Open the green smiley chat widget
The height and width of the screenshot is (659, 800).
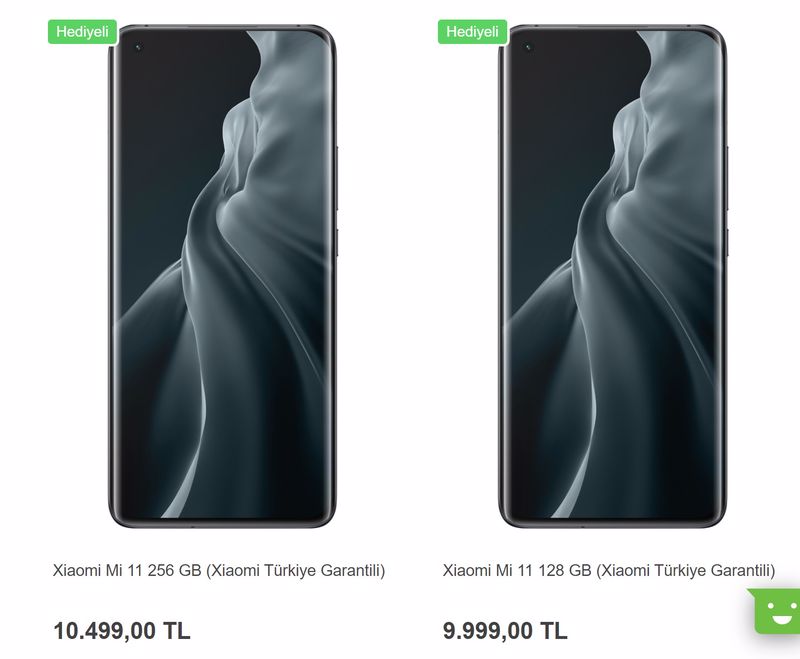[776, 611]
